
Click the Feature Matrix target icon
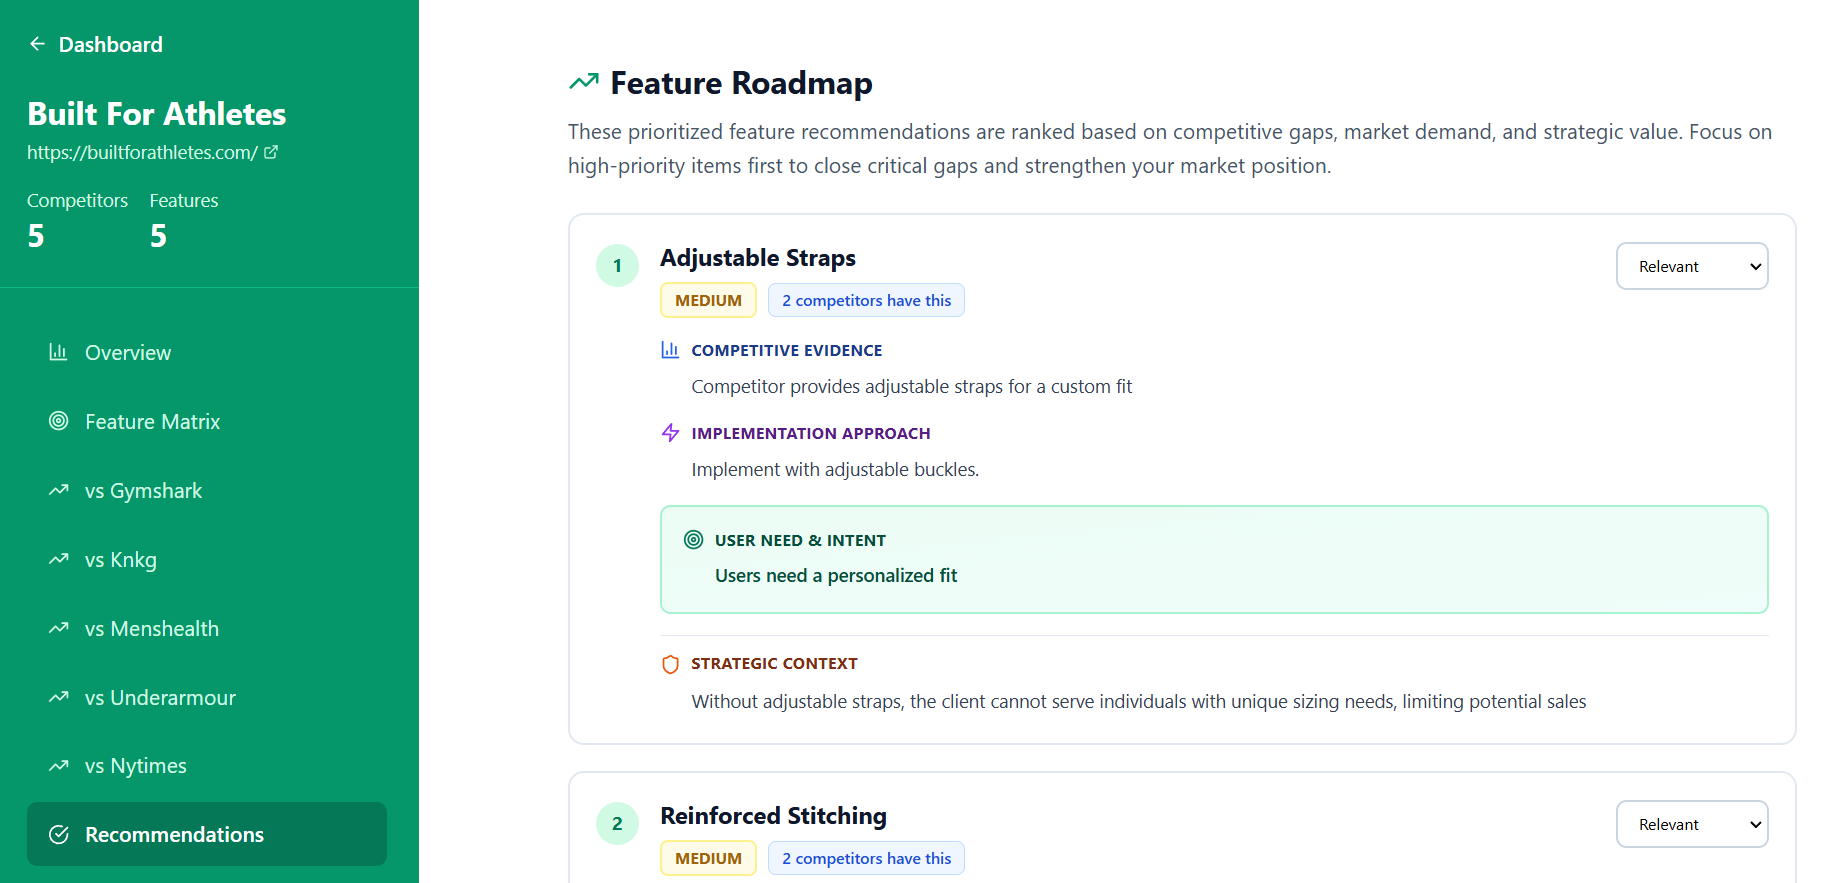pos(59,421)
